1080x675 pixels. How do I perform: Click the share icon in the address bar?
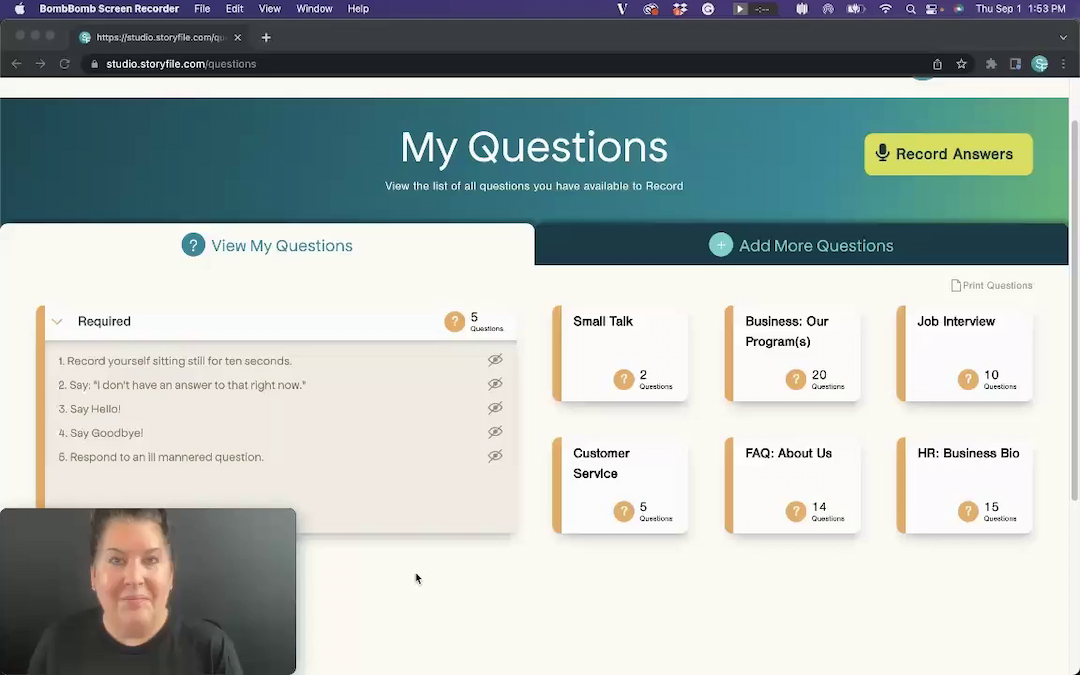tap(937, 63)
